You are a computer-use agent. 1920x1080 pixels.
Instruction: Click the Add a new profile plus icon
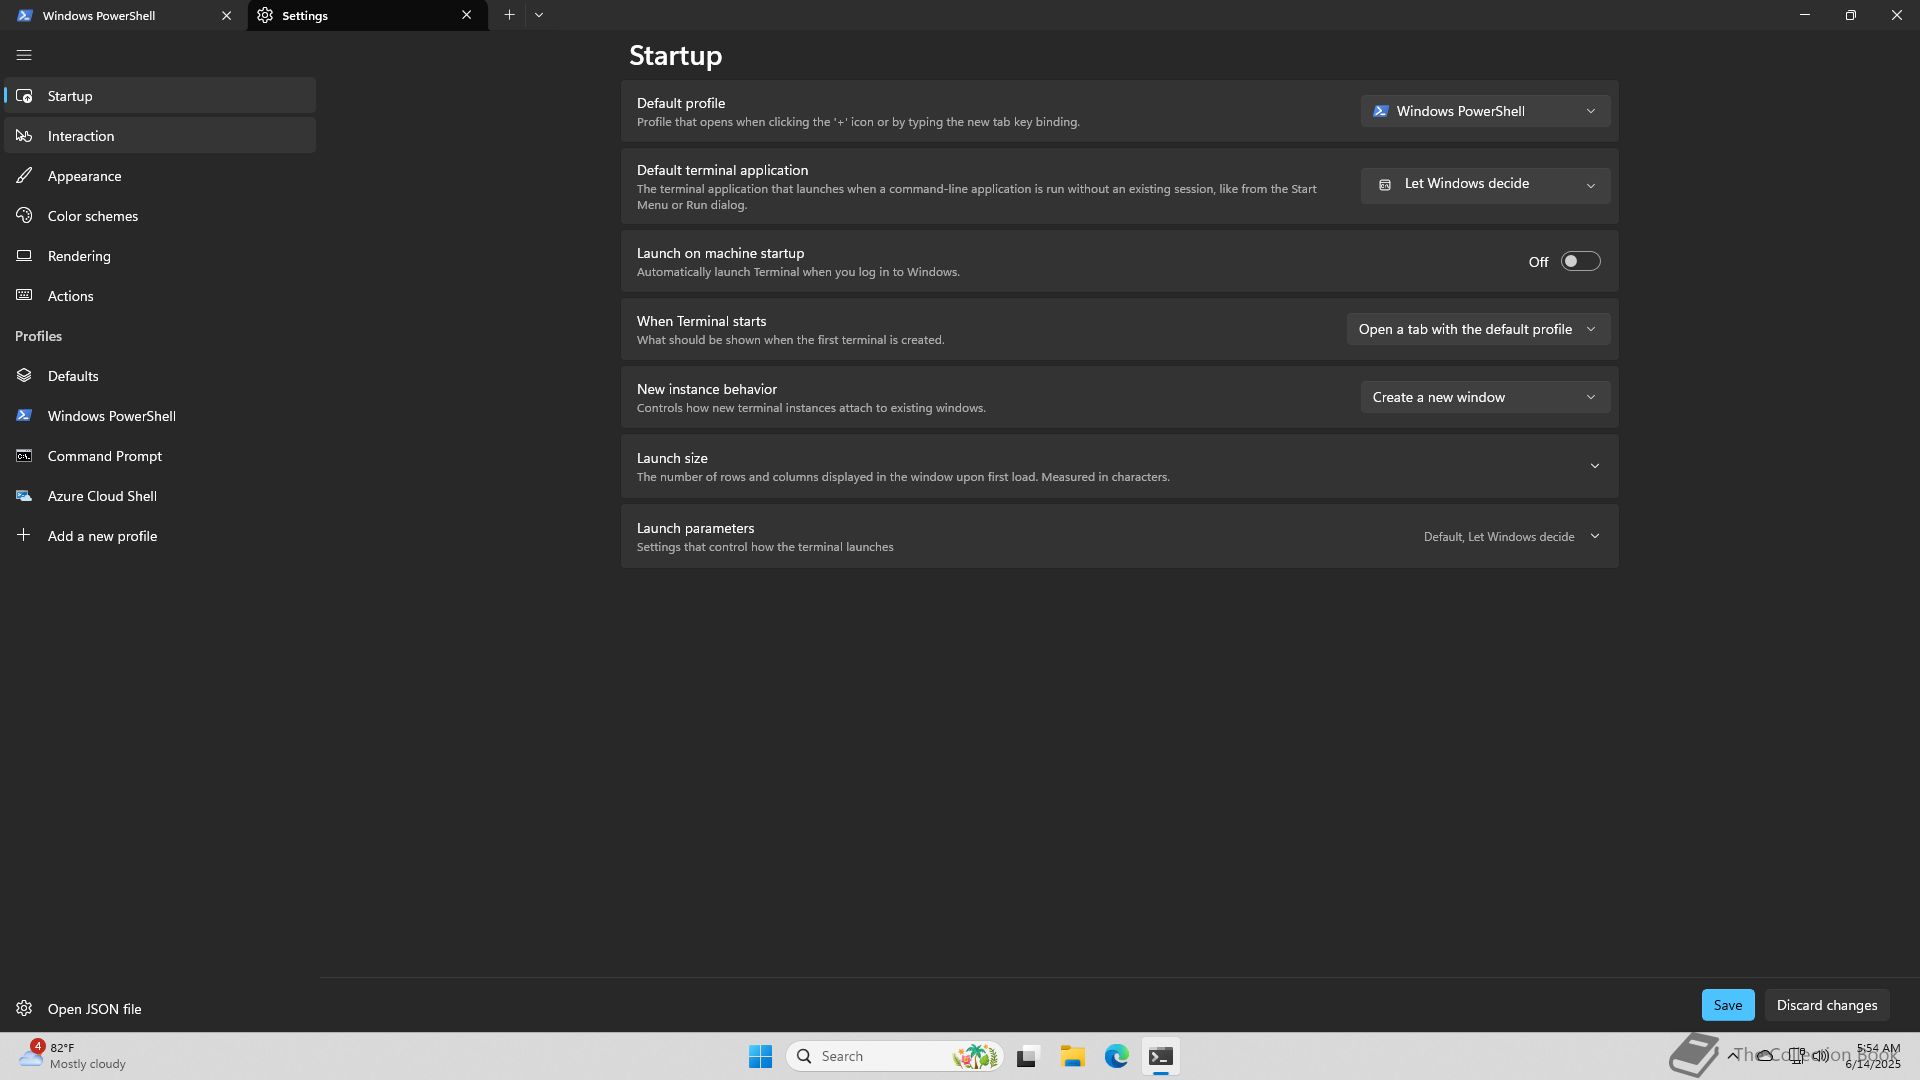(24, 535)
